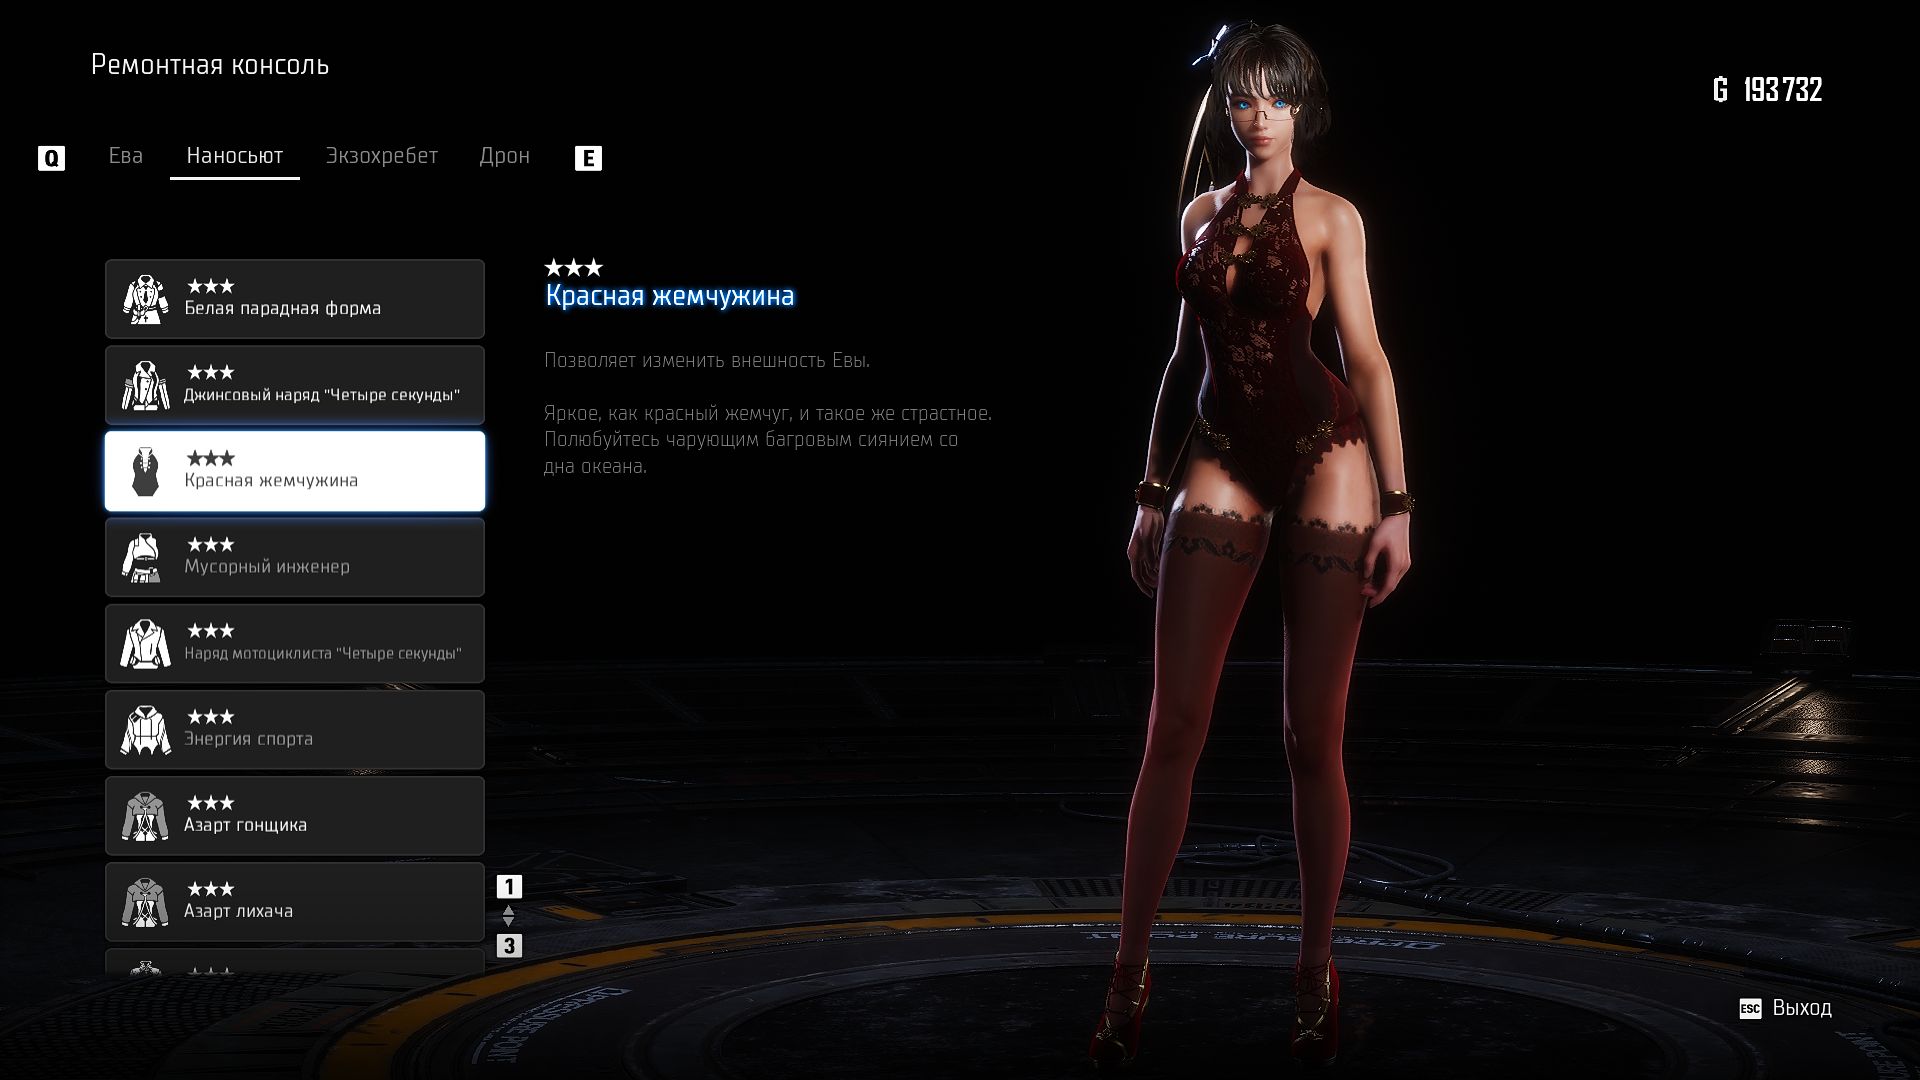Click the Красная жемчужина swimsuit icon
Viewport: 1920px width, 1080px height.
[146, 471]
